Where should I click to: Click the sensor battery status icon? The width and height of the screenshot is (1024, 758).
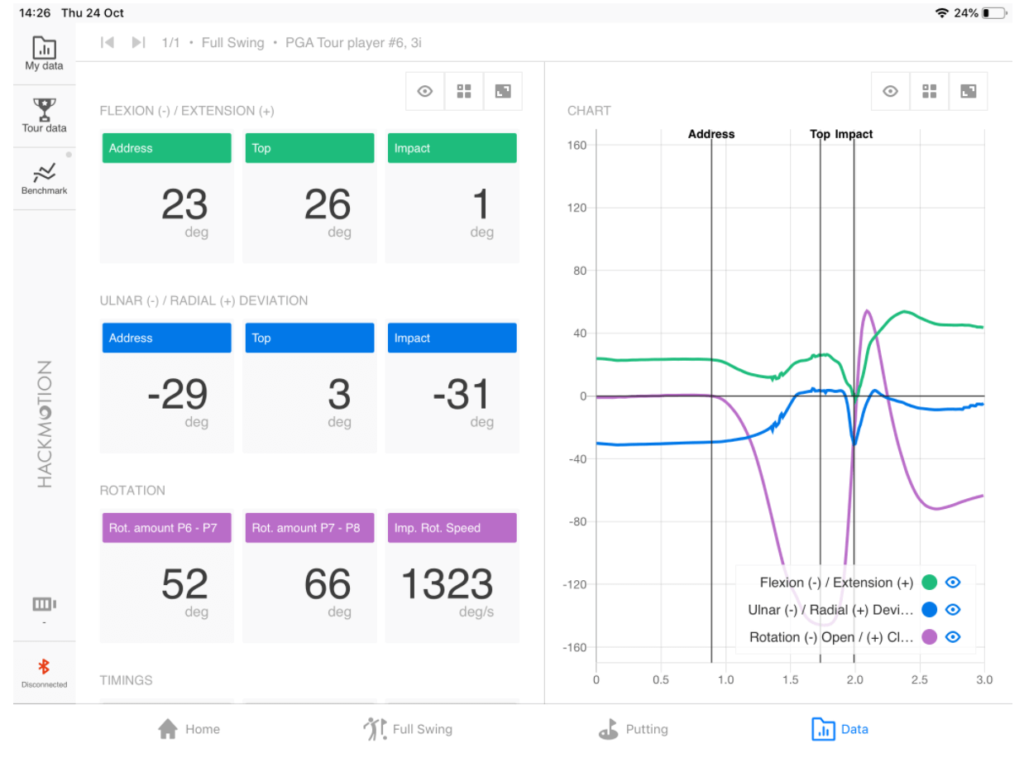(x=44, y=604)
